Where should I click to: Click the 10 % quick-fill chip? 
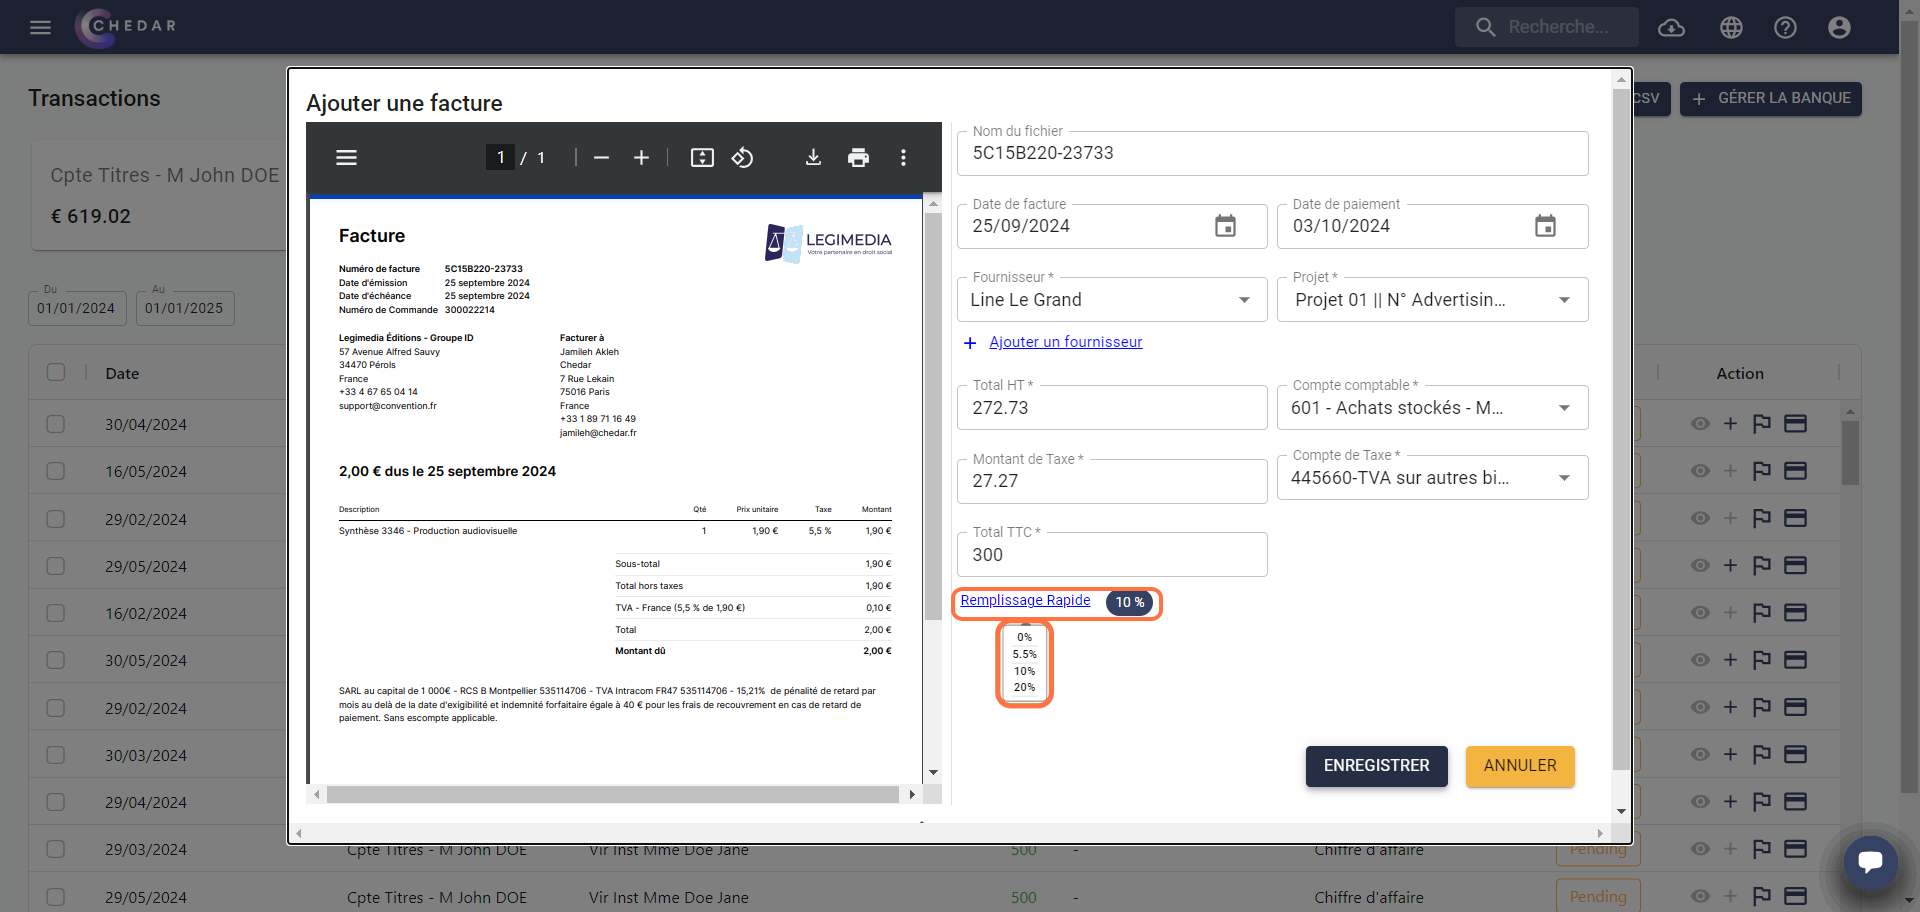(x=1130, y=603)
